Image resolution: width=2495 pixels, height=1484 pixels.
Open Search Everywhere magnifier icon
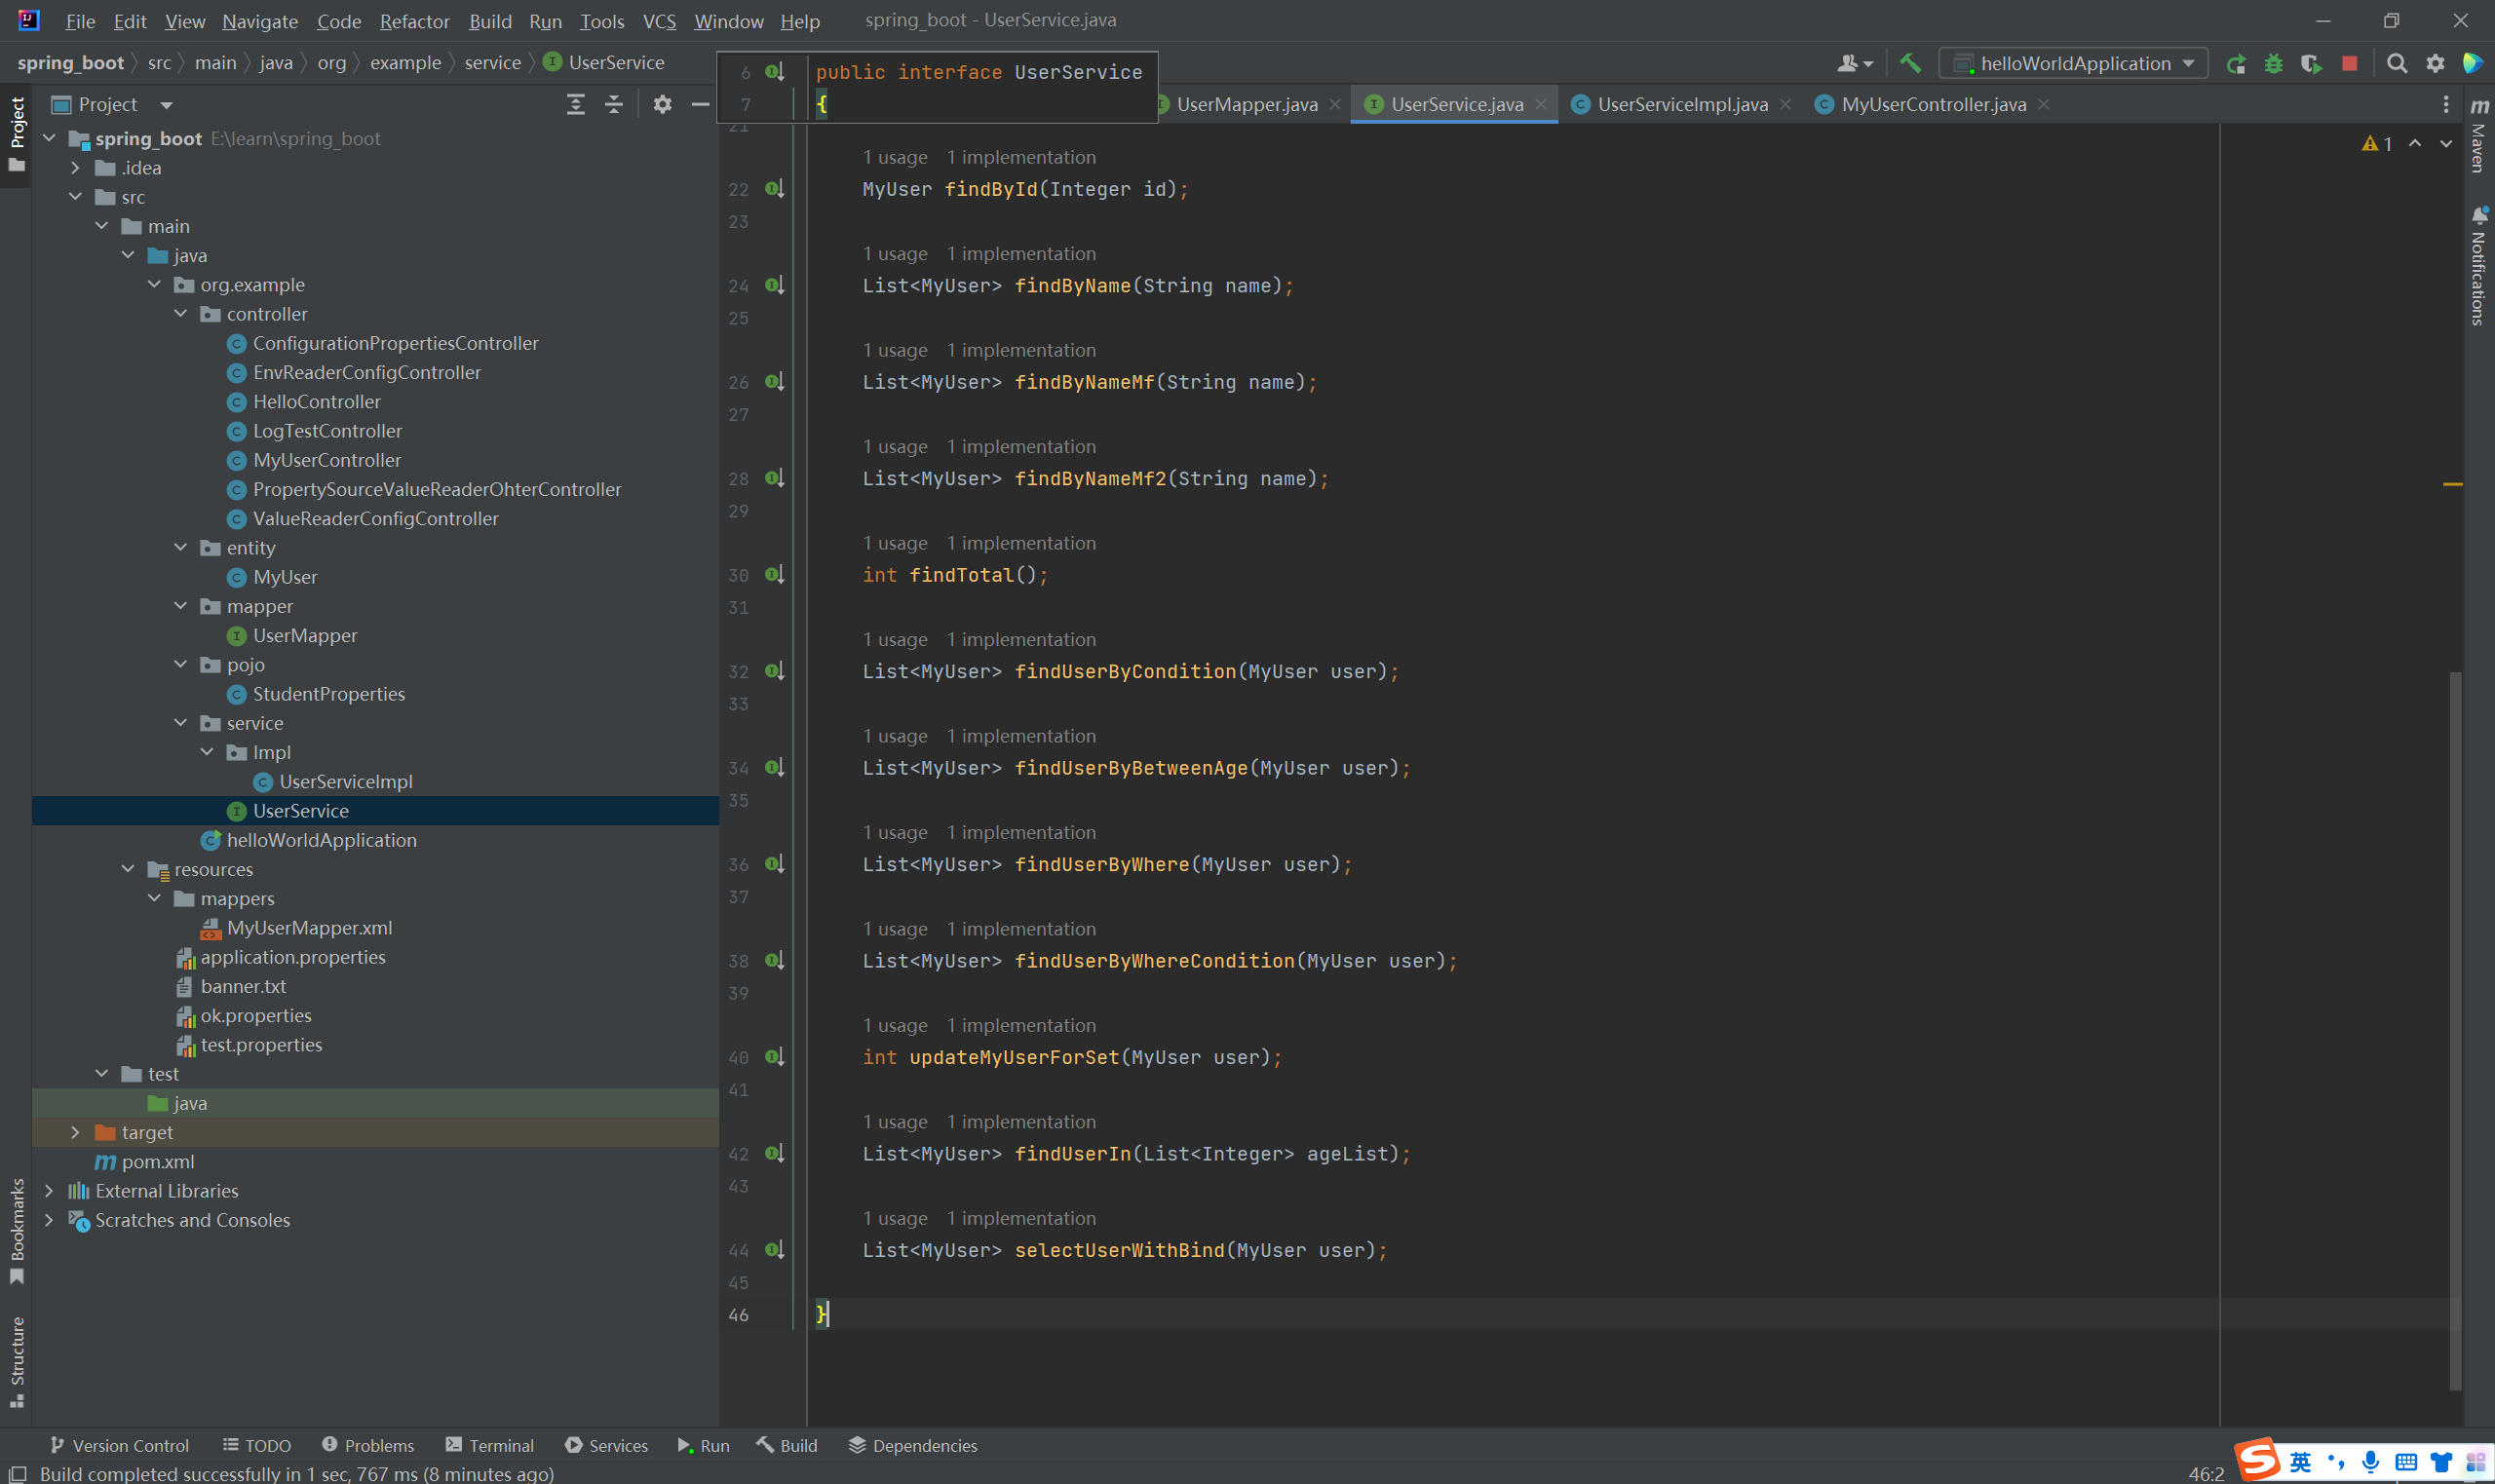pyautogui.click(x=2397, y=63)
